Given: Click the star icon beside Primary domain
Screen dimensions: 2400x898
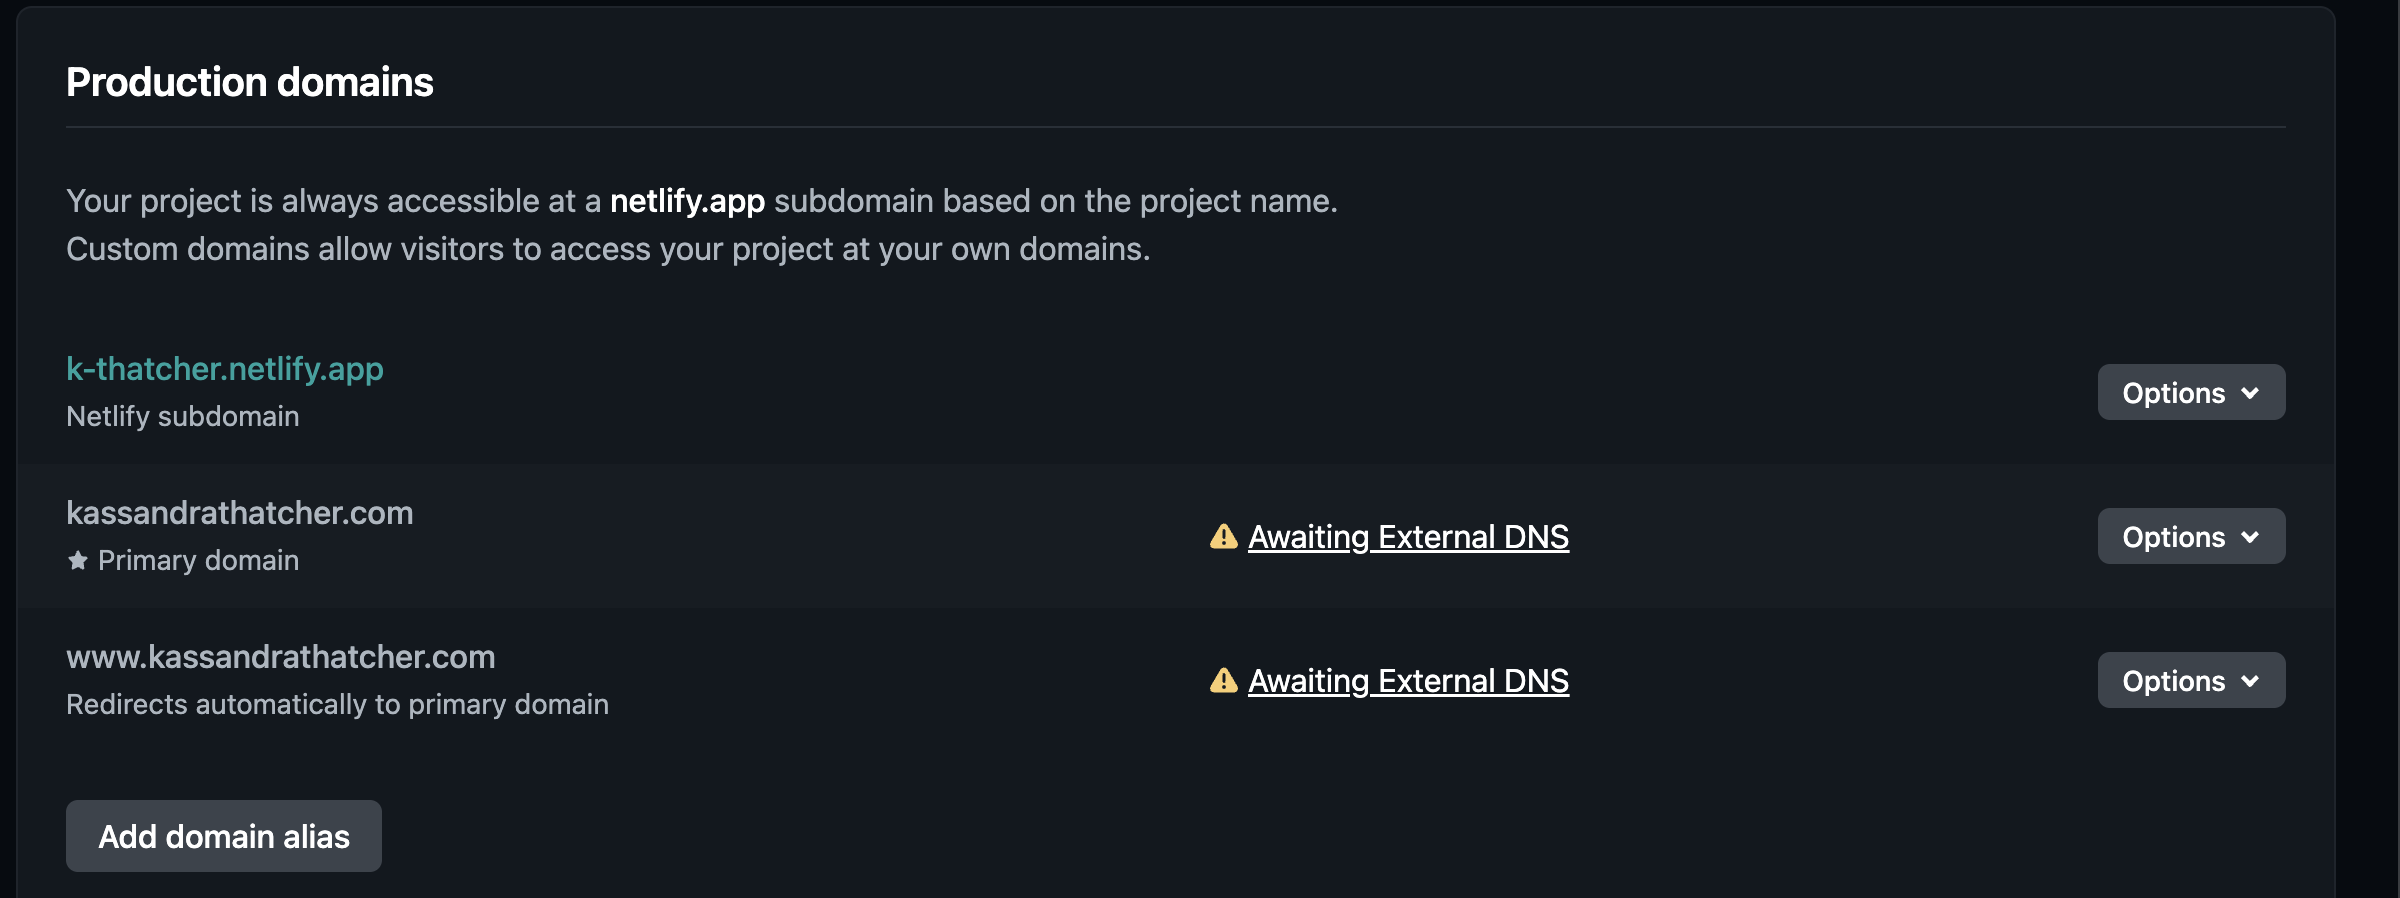Looking at the screenshot, I should (x=78, y=560).
